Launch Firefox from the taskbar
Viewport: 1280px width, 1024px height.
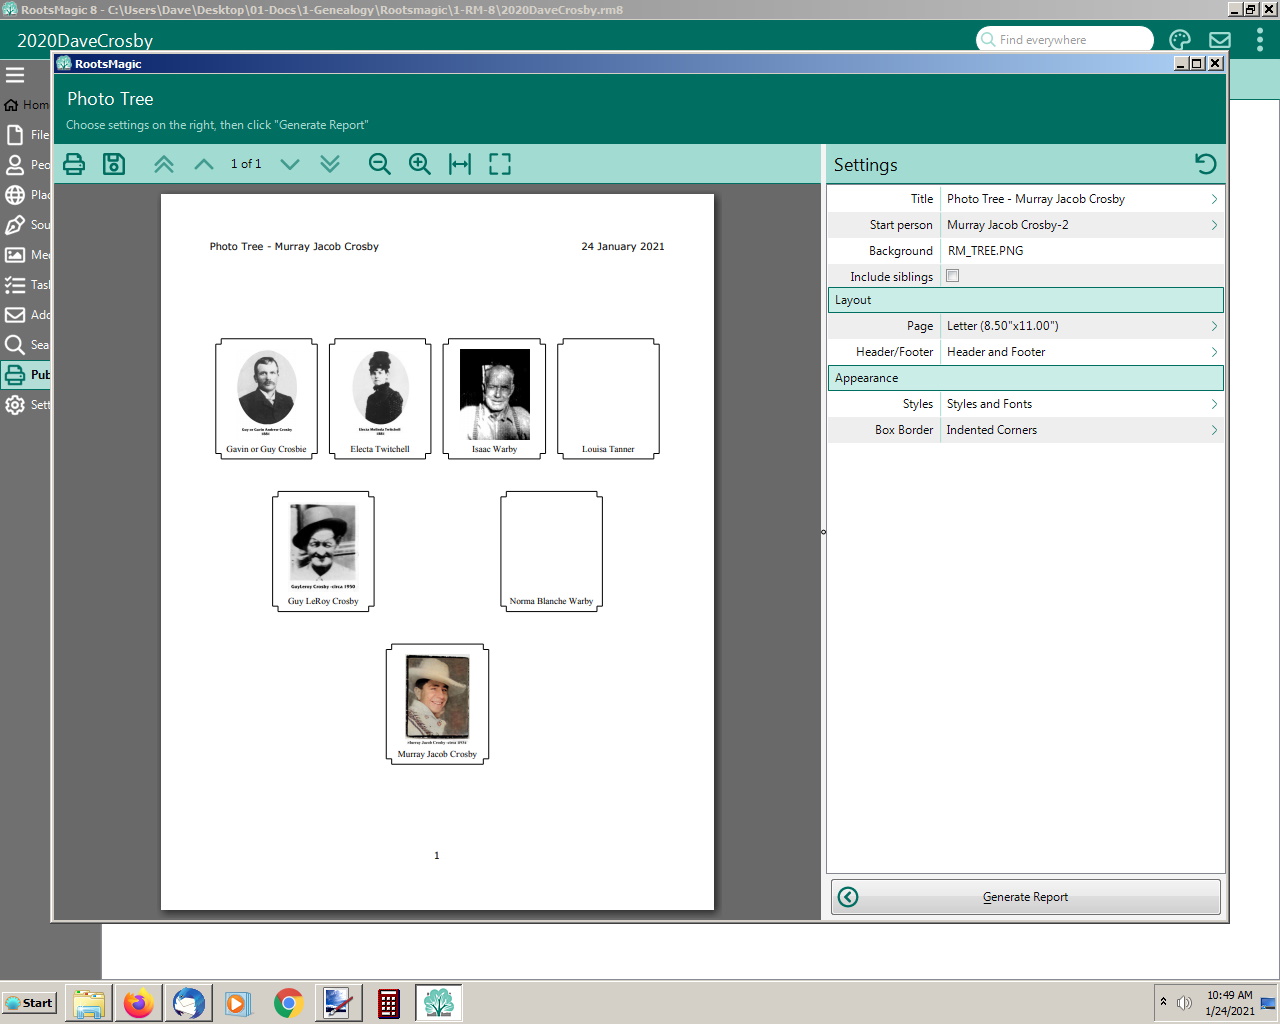point(139,1003)
